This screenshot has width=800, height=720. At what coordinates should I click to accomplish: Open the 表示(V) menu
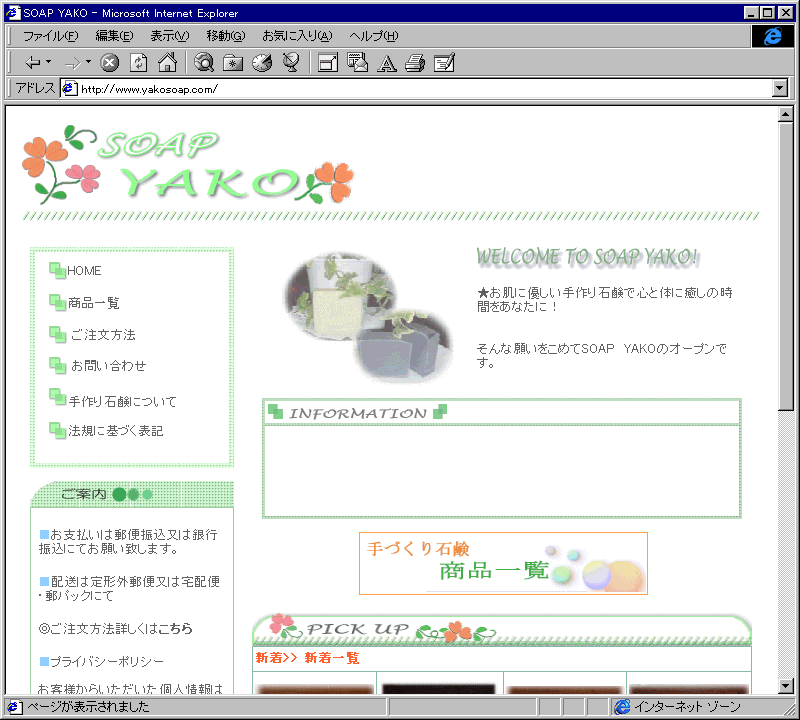pos(169,36)
